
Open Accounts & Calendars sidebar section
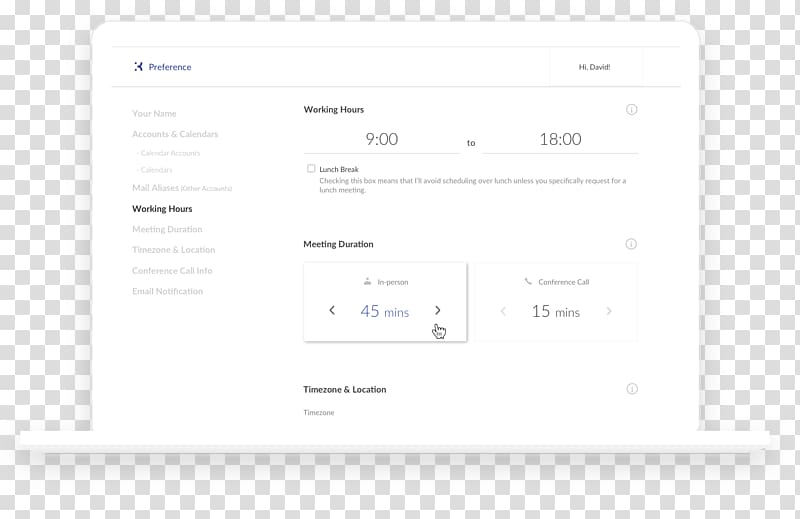coord(175,134)
